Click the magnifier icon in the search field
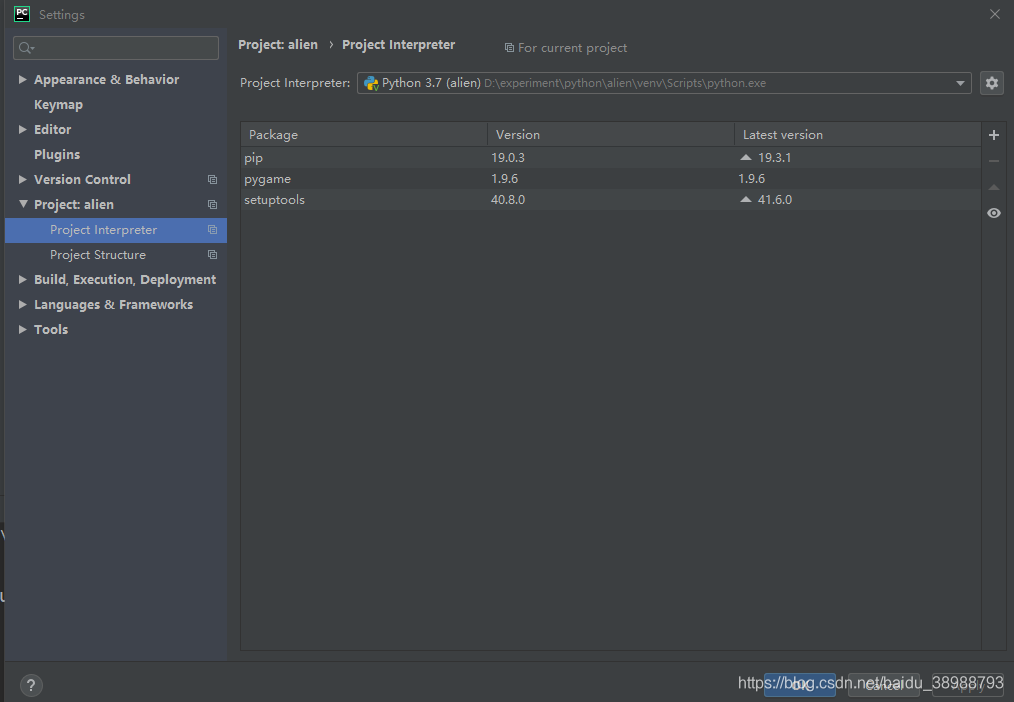The image size is (1014, 702). 24,47
